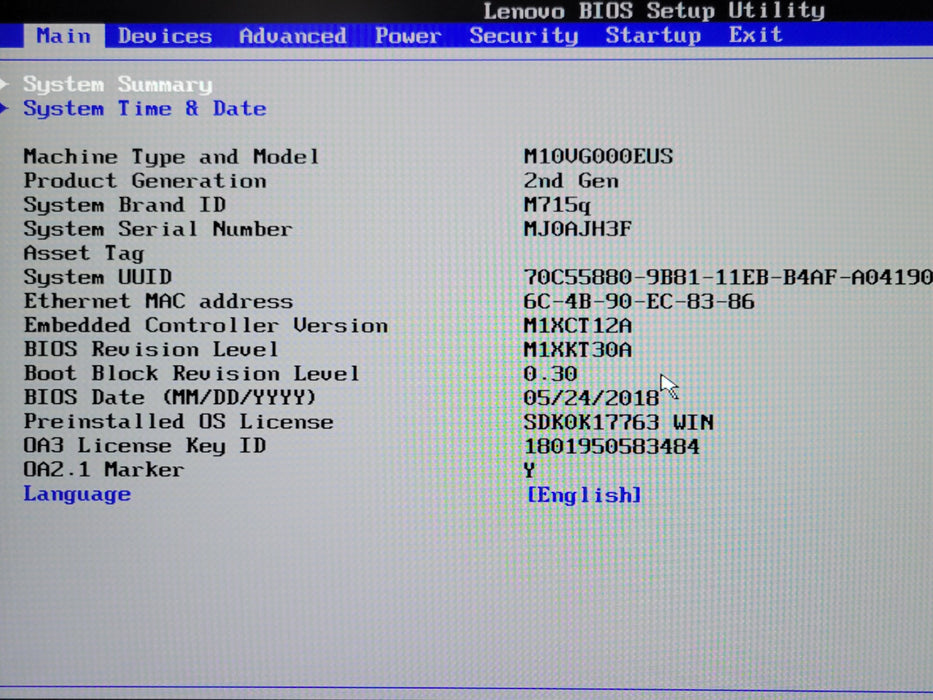Click serial number MJ0AJH3F
Viewport: 933px width, 700px height.
[x=577, y=229]
